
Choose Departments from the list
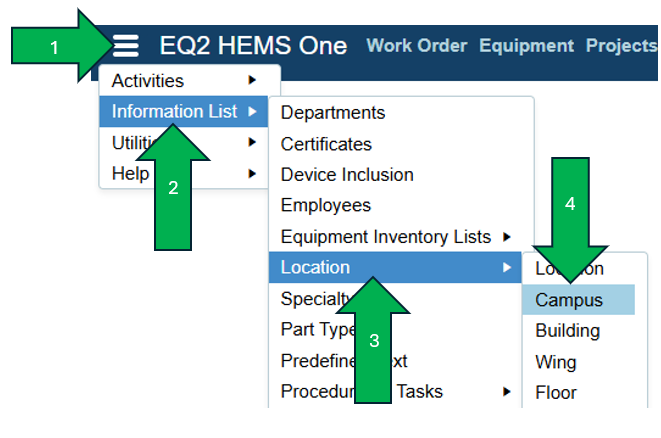[333, 113]
